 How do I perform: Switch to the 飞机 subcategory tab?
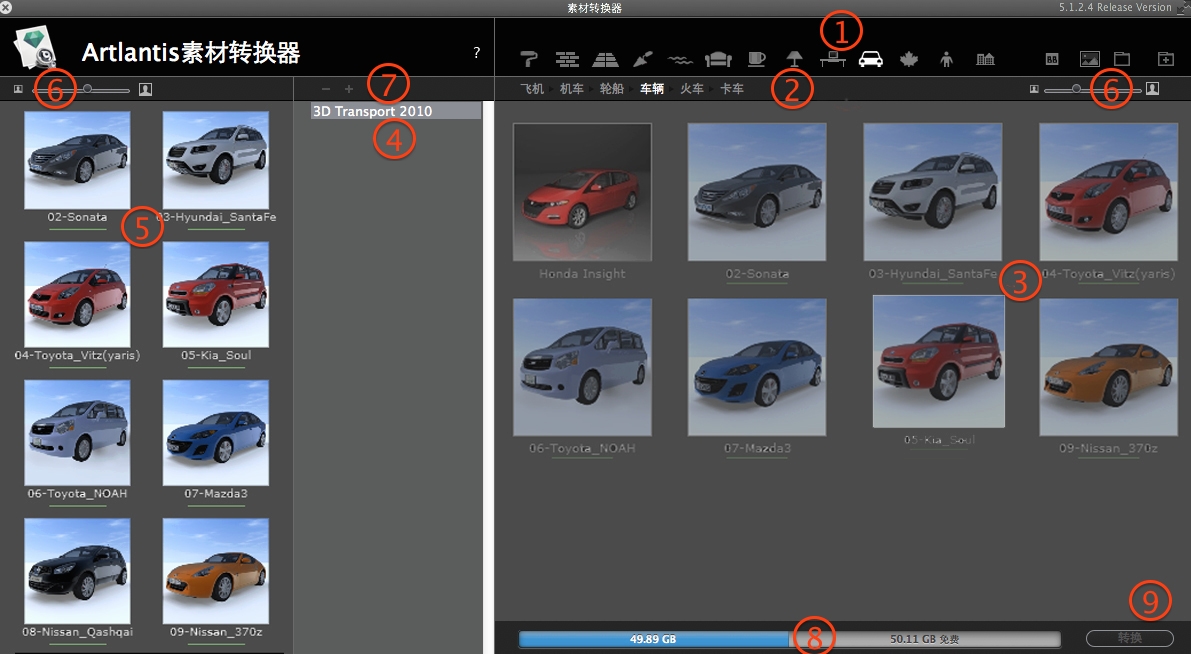pyautogui.click(x=532, y=89)
